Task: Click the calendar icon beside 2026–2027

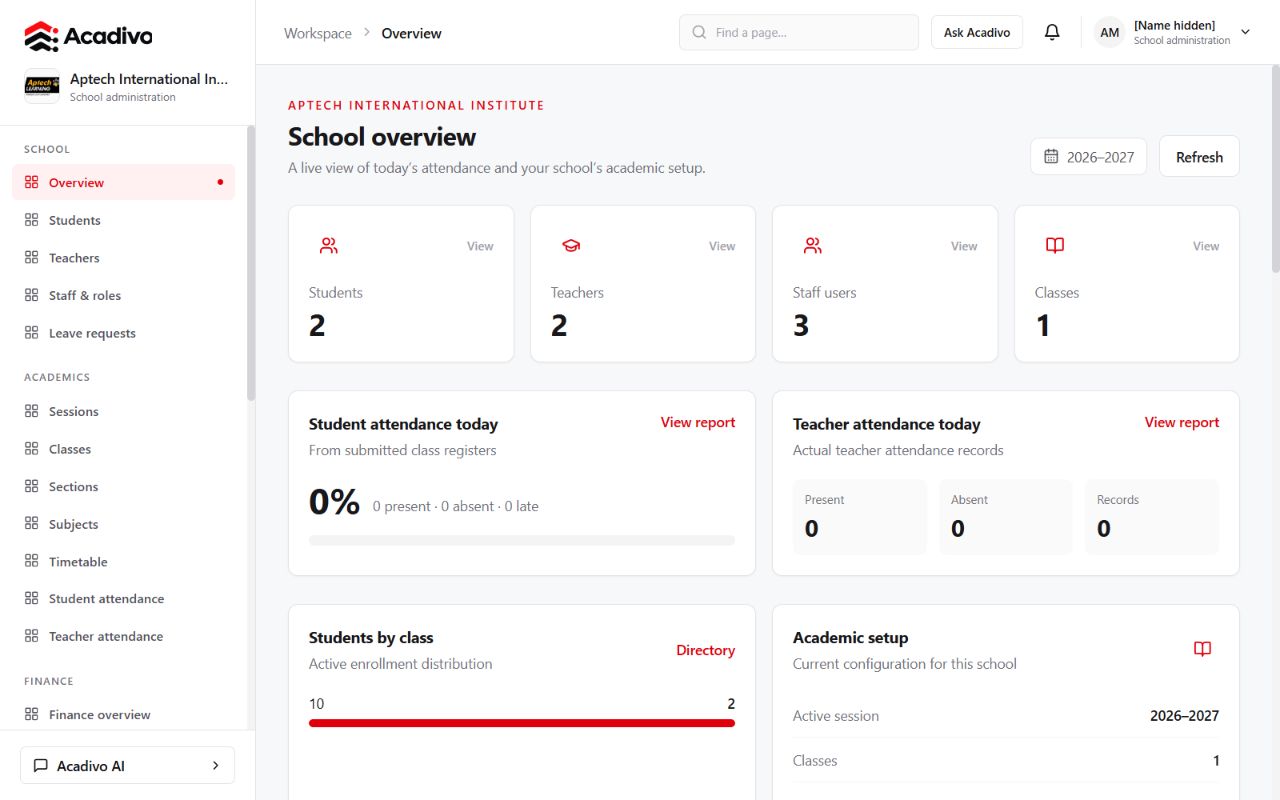Action: (1051, 157)
